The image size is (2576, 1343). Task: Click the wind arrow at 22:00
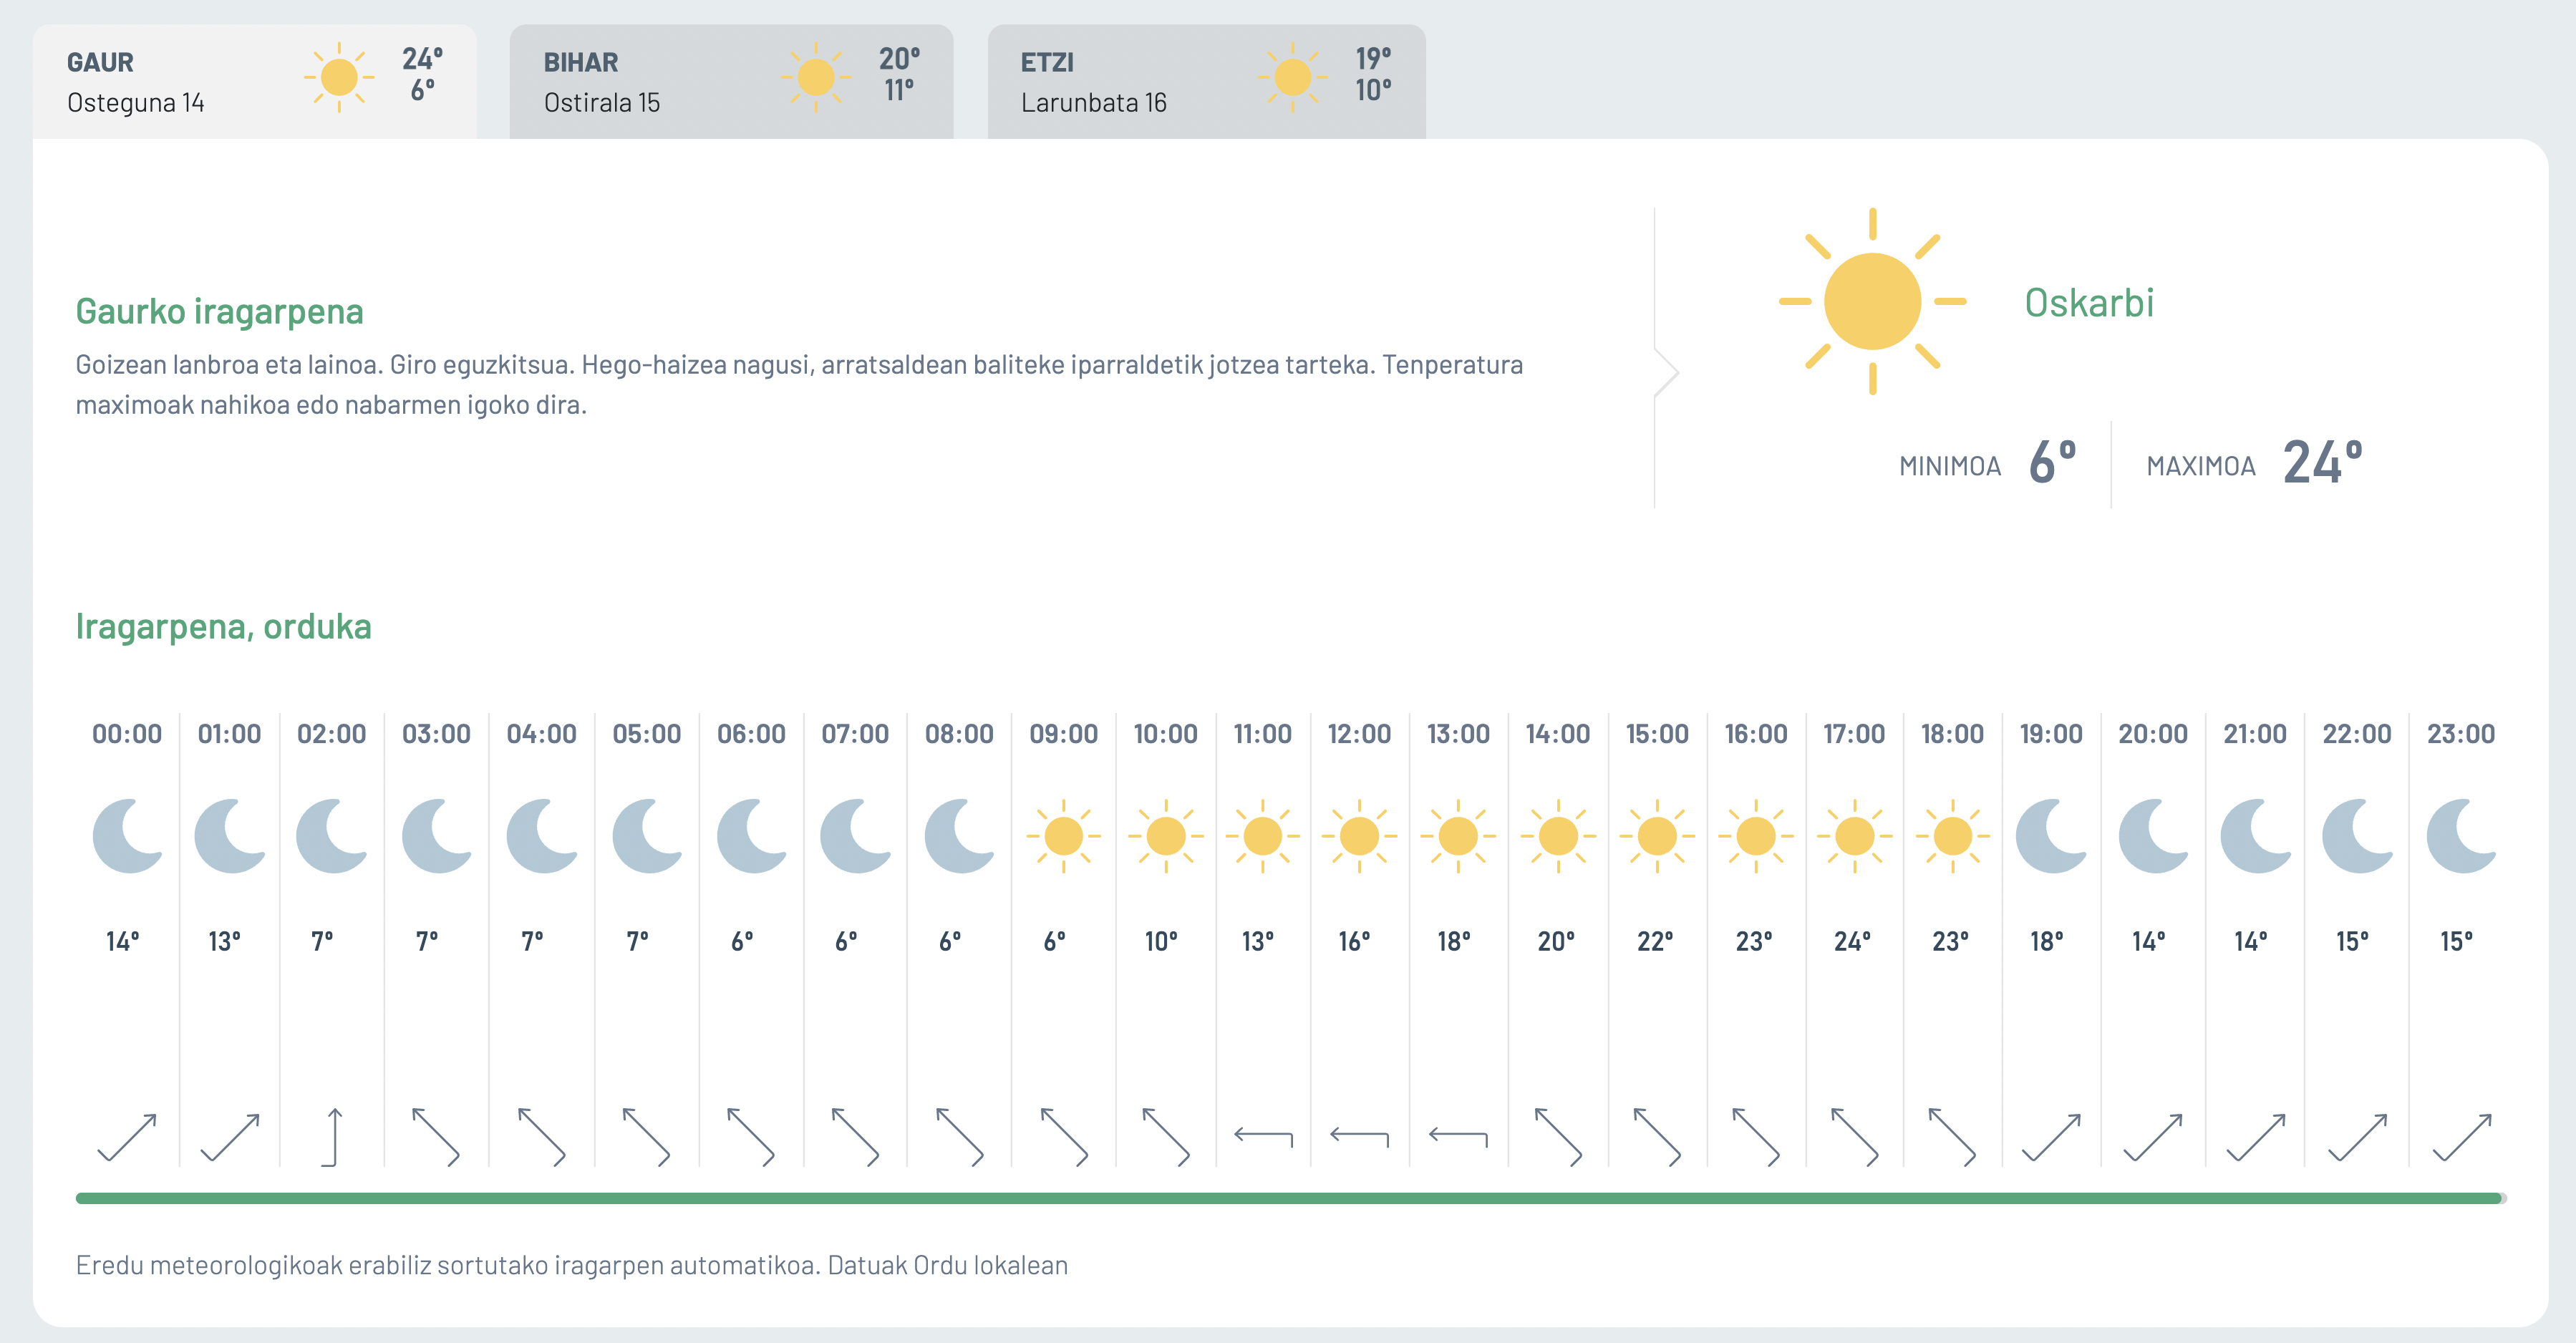2357,1137
